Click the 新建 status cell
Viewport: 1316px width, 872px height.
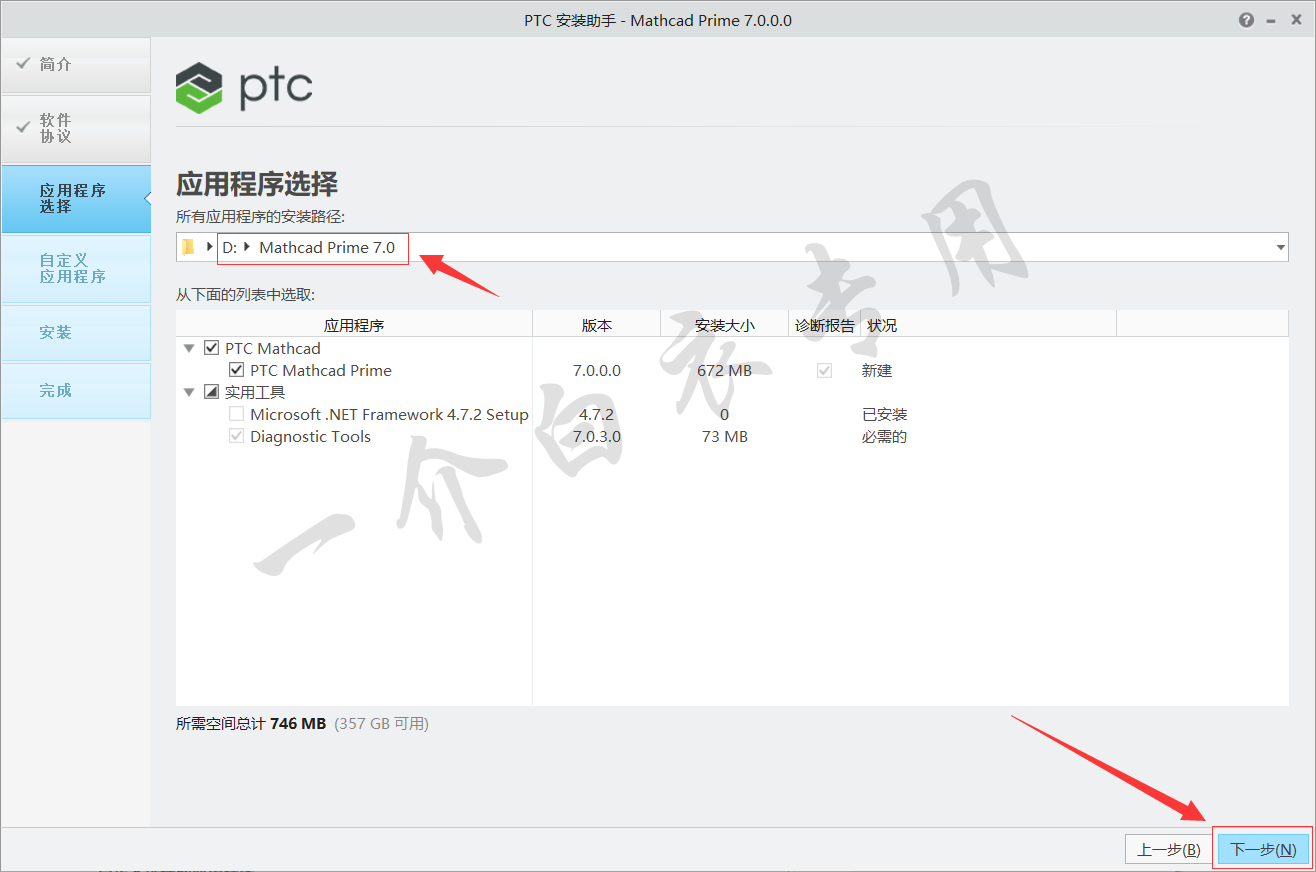pyautogui.click(x=877, y=370)
